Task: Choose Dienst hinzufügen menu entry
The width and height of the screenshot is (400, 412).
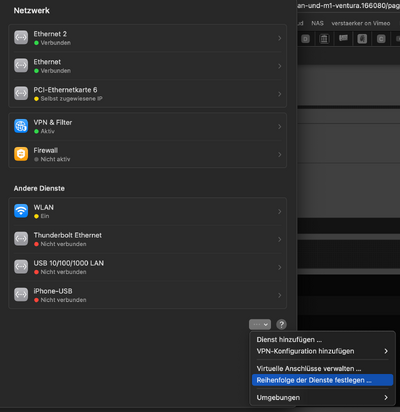Action: [289, 340]
